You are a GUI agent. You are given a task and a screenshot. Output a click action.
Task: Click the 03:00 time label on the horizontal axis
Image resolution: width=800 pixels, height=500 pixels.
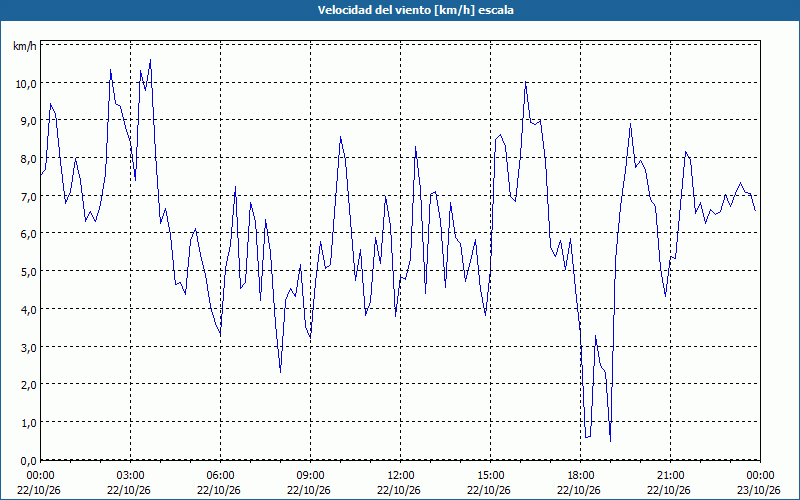click(x=130, y=476)
